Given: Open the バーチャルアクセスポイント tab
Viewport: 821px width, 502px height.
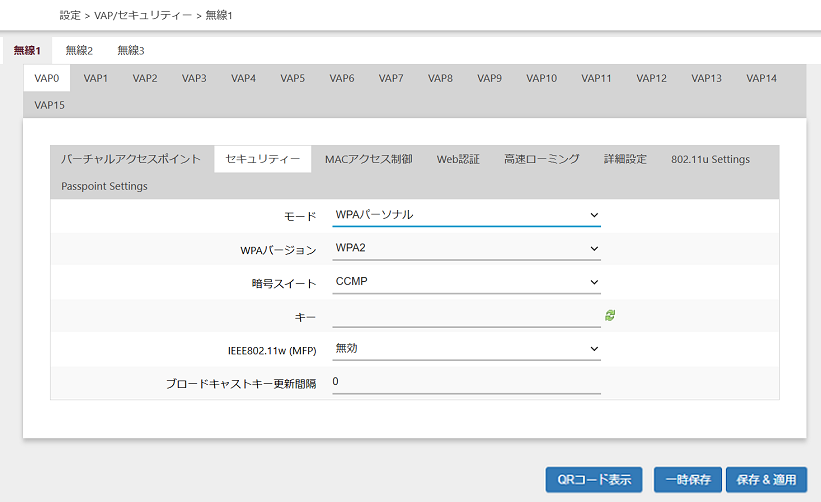Looking at the screenshot, I should 131,159.
